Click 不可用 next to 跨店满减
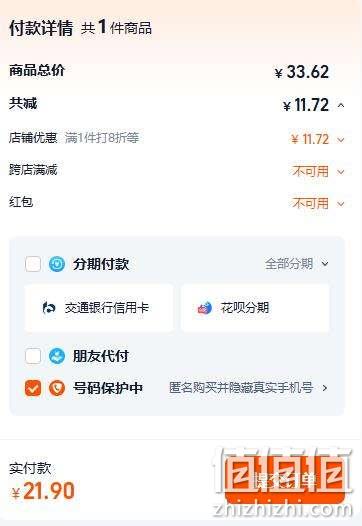Image resolution: width=362 pixels, height=526 pixels. coord(310,171)
